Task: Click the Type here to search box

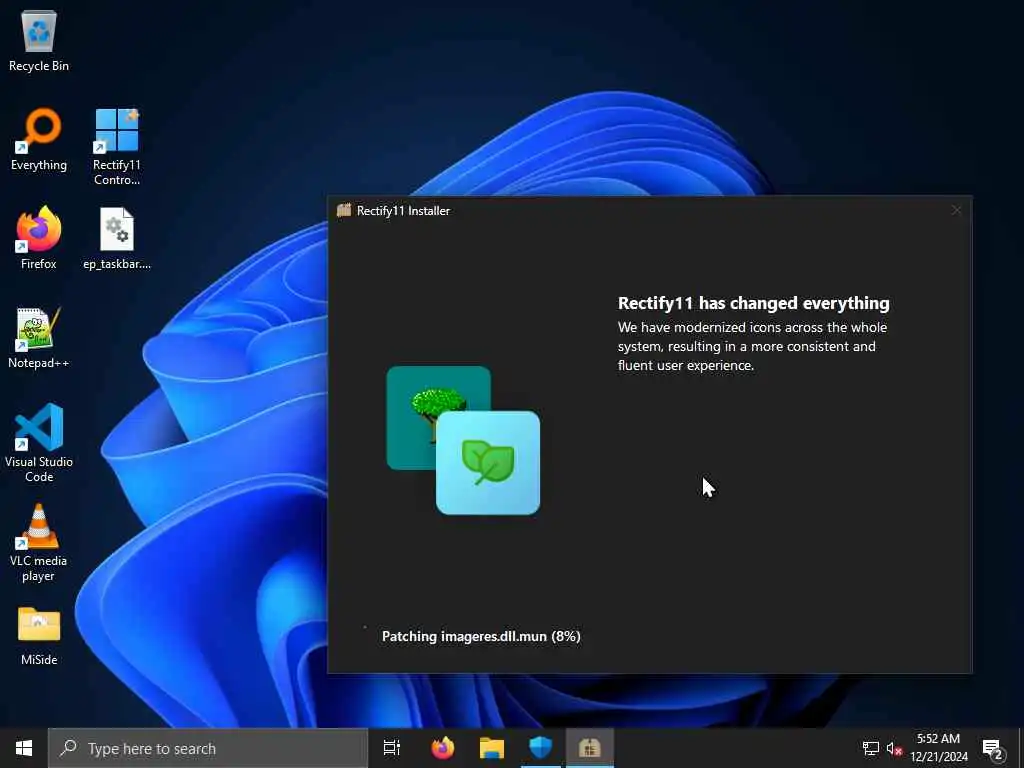Action: [x=208, y=748]
